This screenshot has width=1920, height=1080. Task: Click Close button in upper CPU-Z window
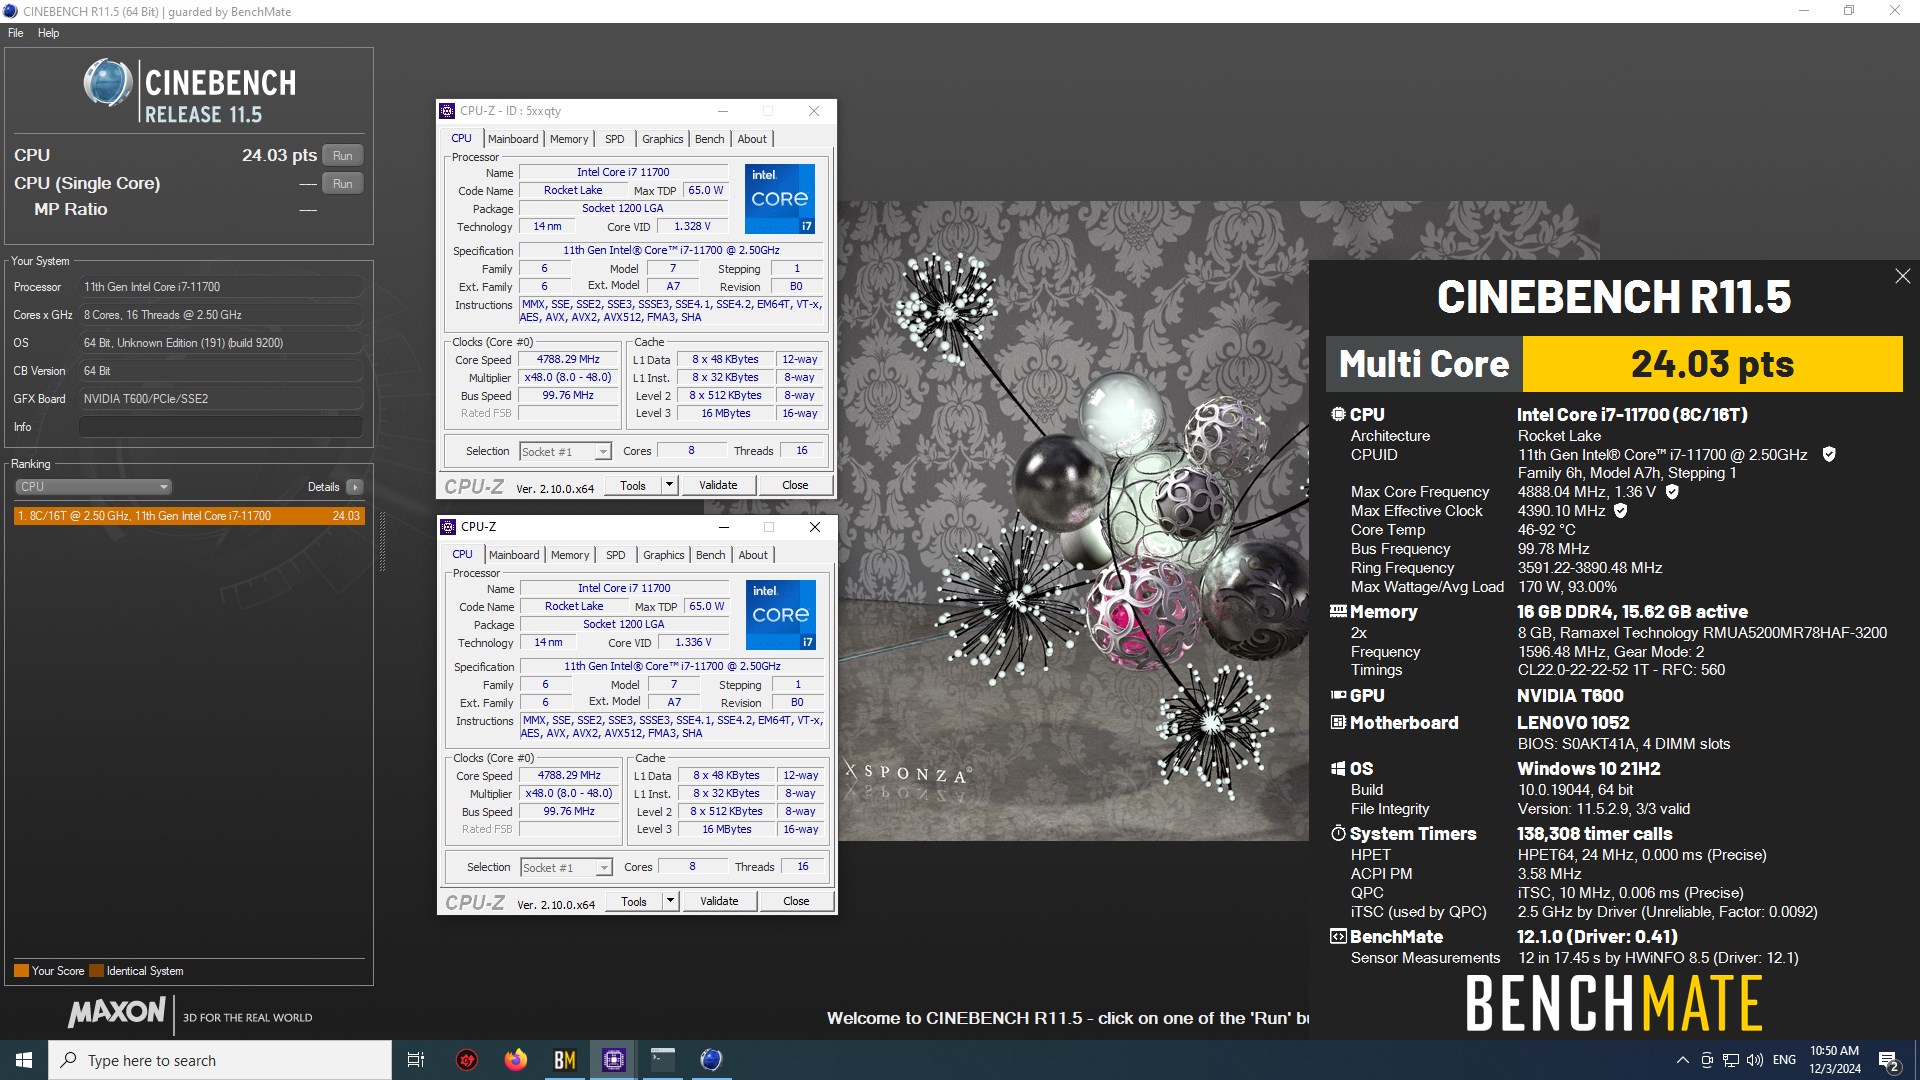[x=795, y=485]
